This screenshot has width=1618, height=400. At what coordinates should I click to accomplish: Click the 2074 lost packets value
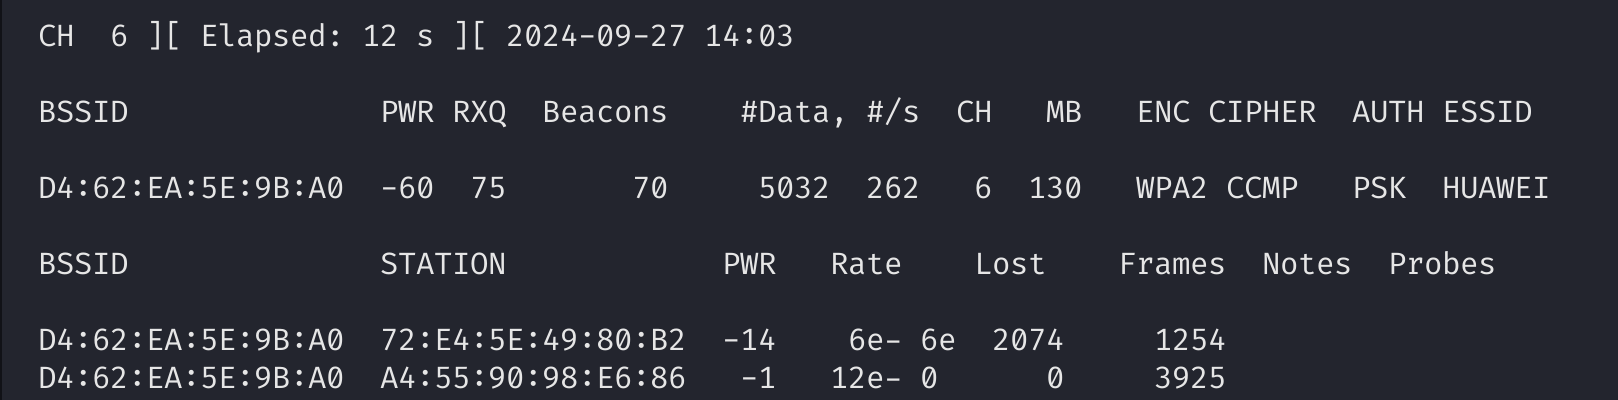tap(1027, 341)
